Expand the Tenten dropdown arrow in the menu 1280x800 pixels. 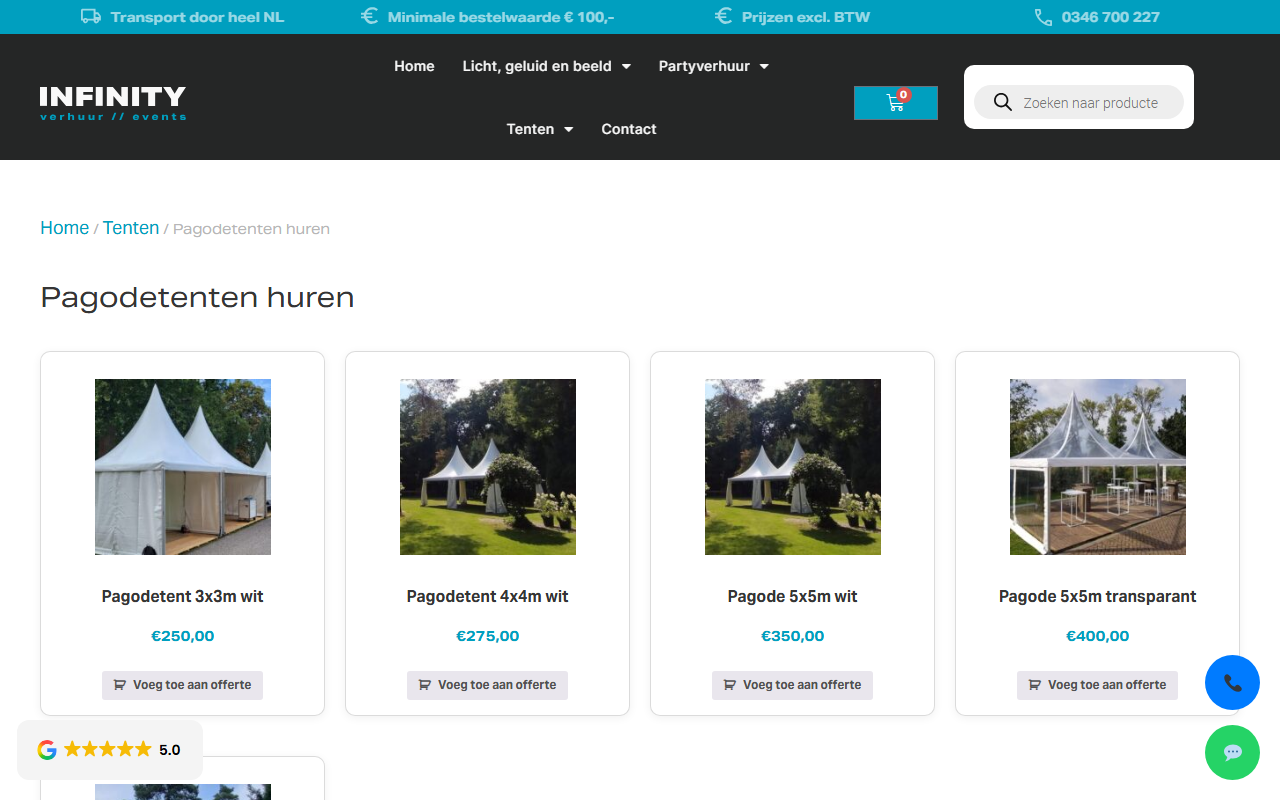(x=568, y=130)
